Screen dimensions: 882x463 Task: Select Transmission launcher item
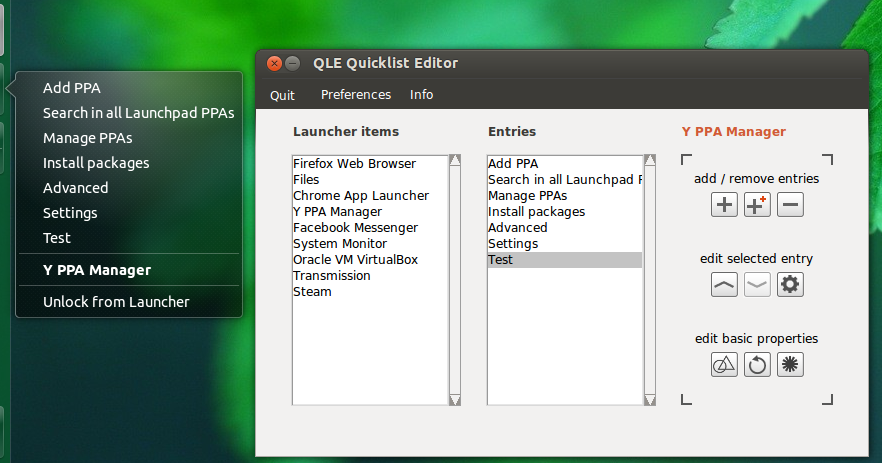(370, 276)
